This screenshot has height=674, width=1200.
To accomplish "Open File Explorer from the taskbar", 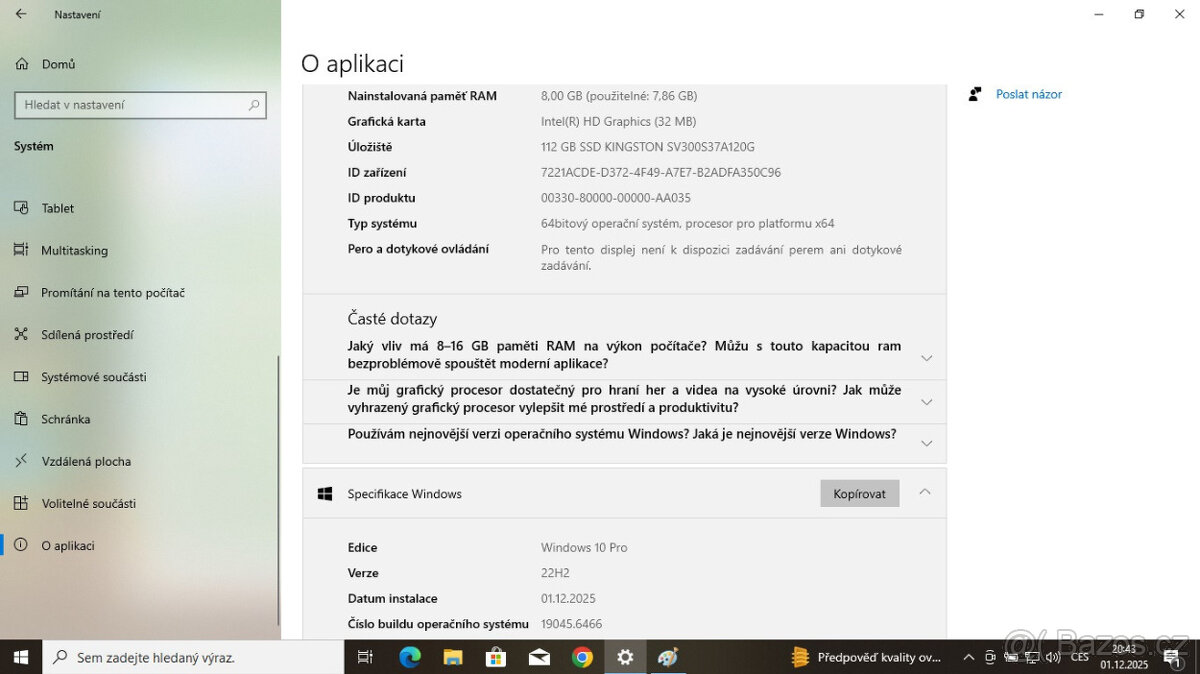I will [x=454, y=657].
